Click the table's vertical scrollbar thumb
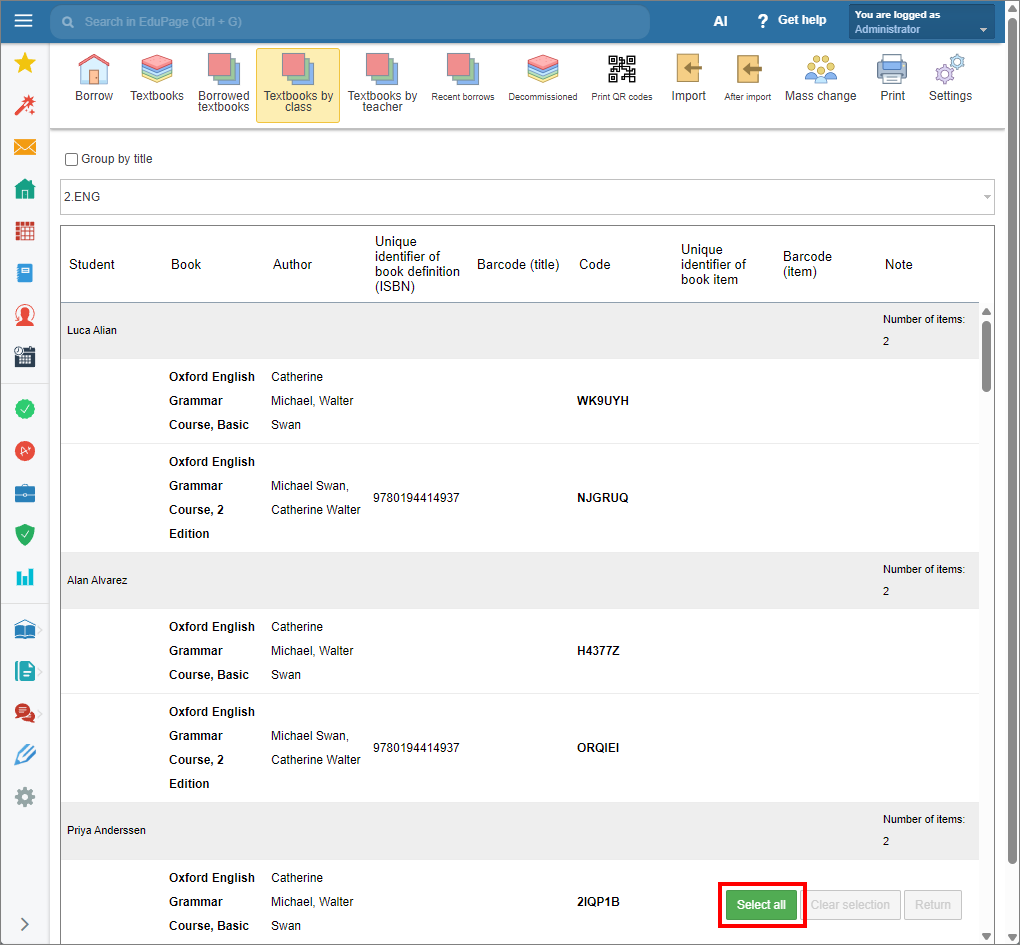Image resolution: width=1020 pixels, height=945 pixels. [x=986, y=356]
